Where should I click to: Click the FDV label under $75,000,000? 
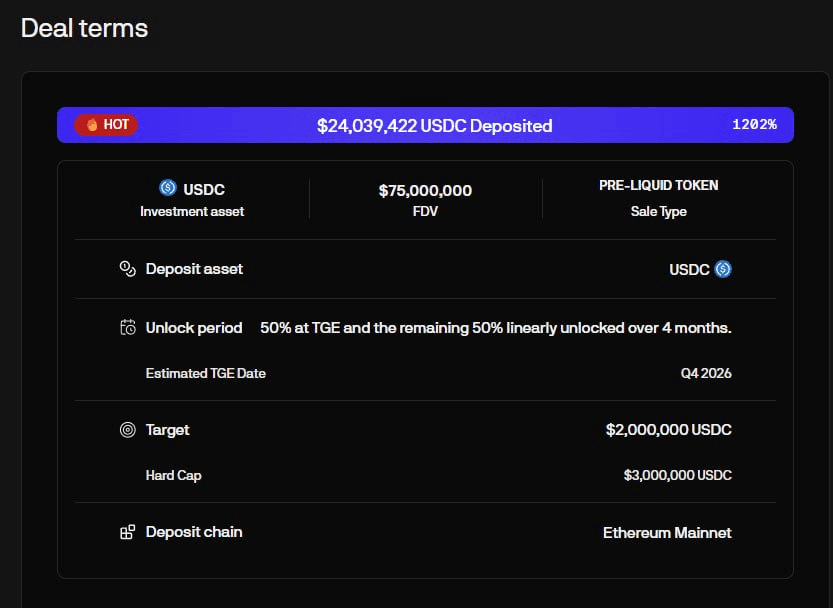pos(425,212)
